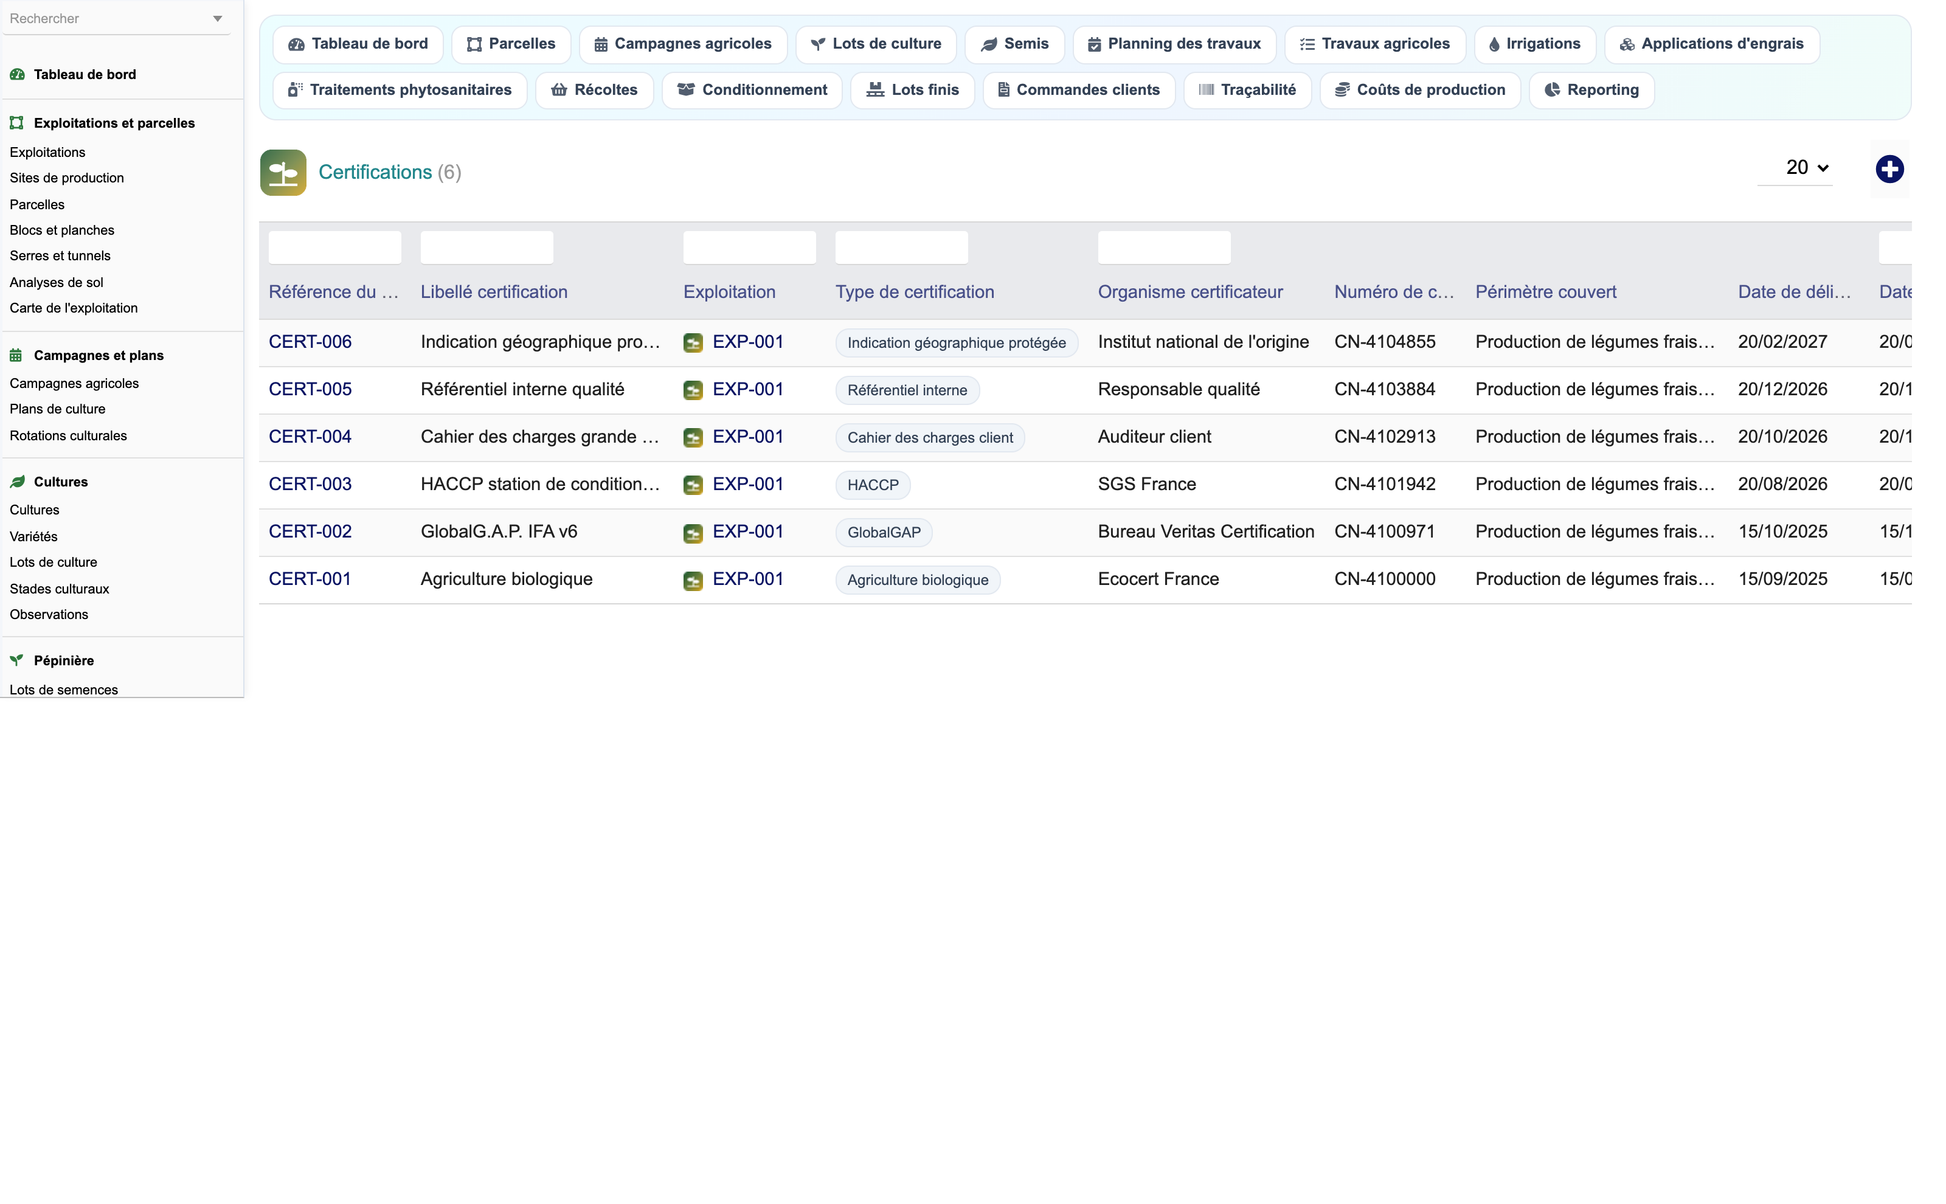Open the Parcelles tab
Screen dimensions: 1946x1204
pyautogui.click(x=511, y=44)
